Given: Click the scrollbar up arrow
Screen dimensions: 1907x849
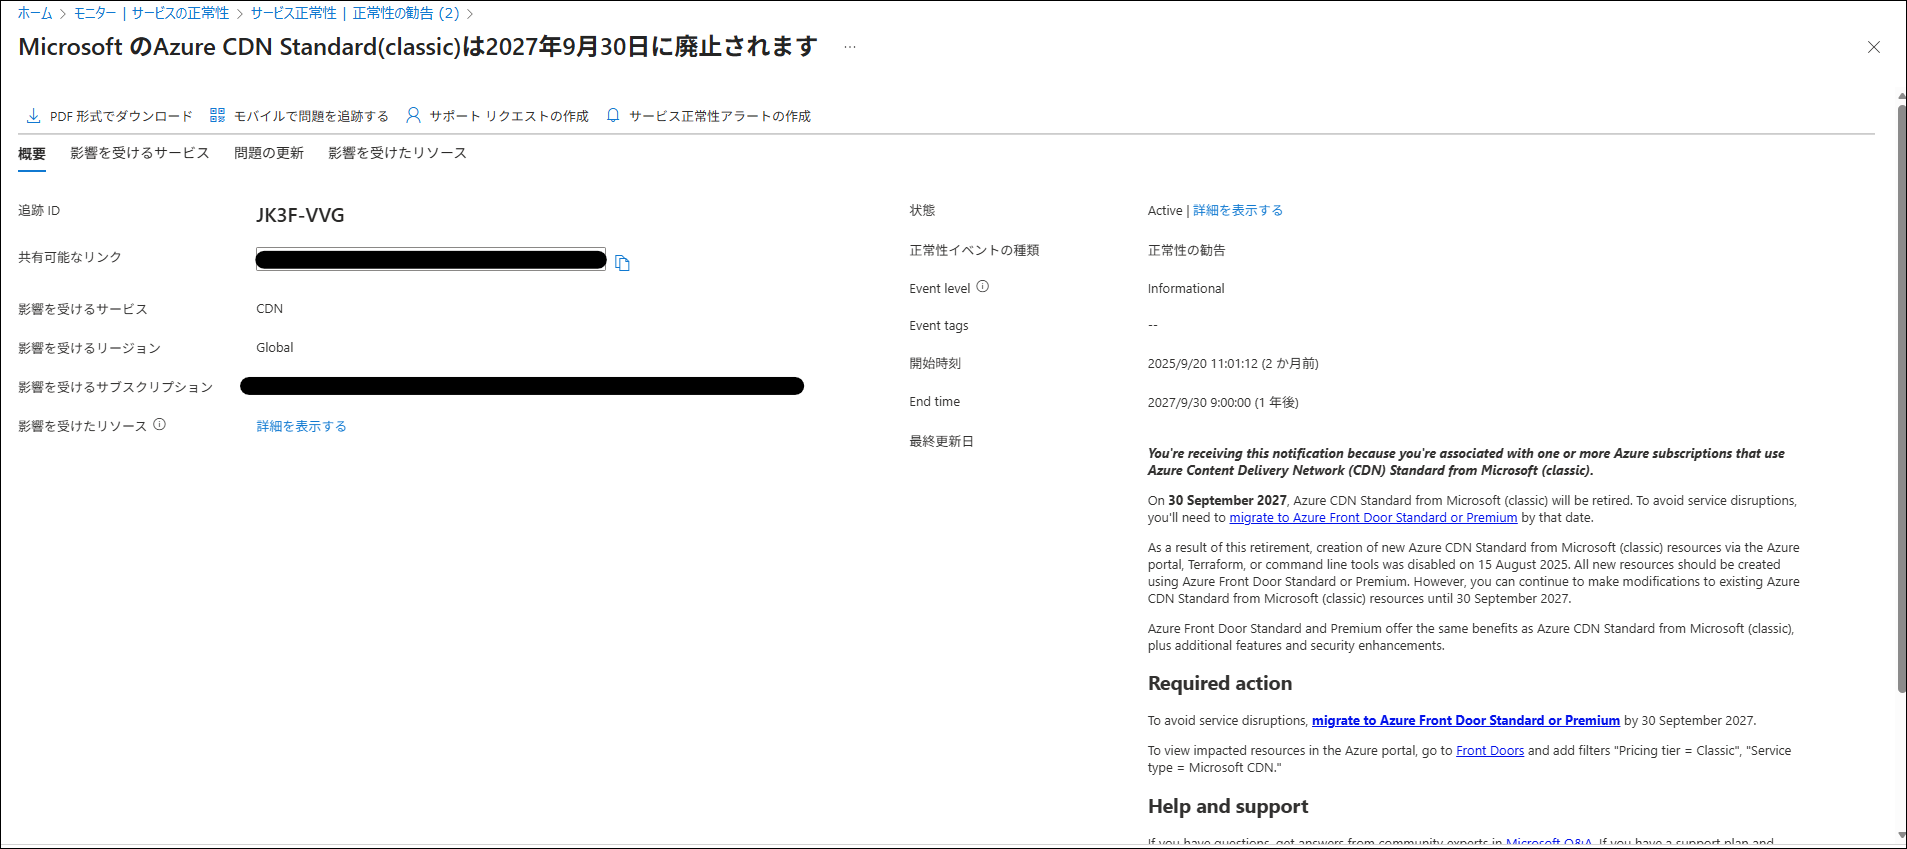Looking at the screenshot, I should pyautogui.click(x=1901, y=96).
